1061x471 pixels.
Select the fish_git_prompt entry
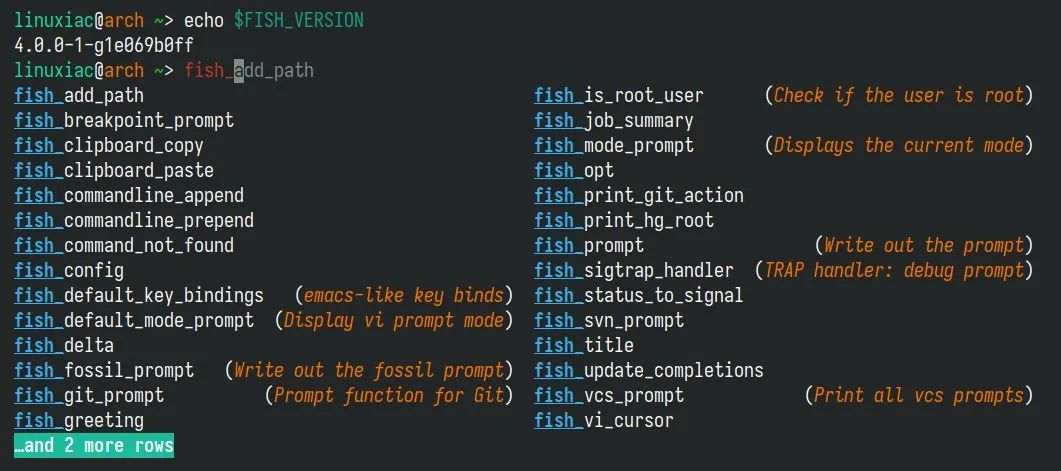tap(263, 395)
